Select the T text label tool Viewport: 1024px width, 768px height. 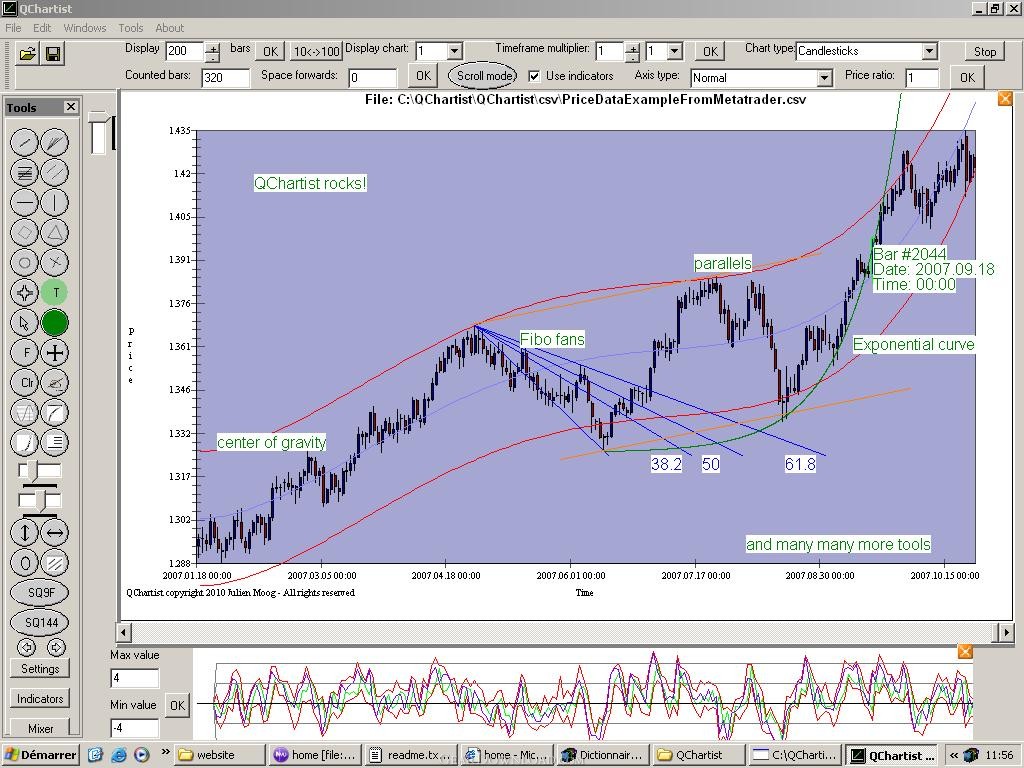55,293
